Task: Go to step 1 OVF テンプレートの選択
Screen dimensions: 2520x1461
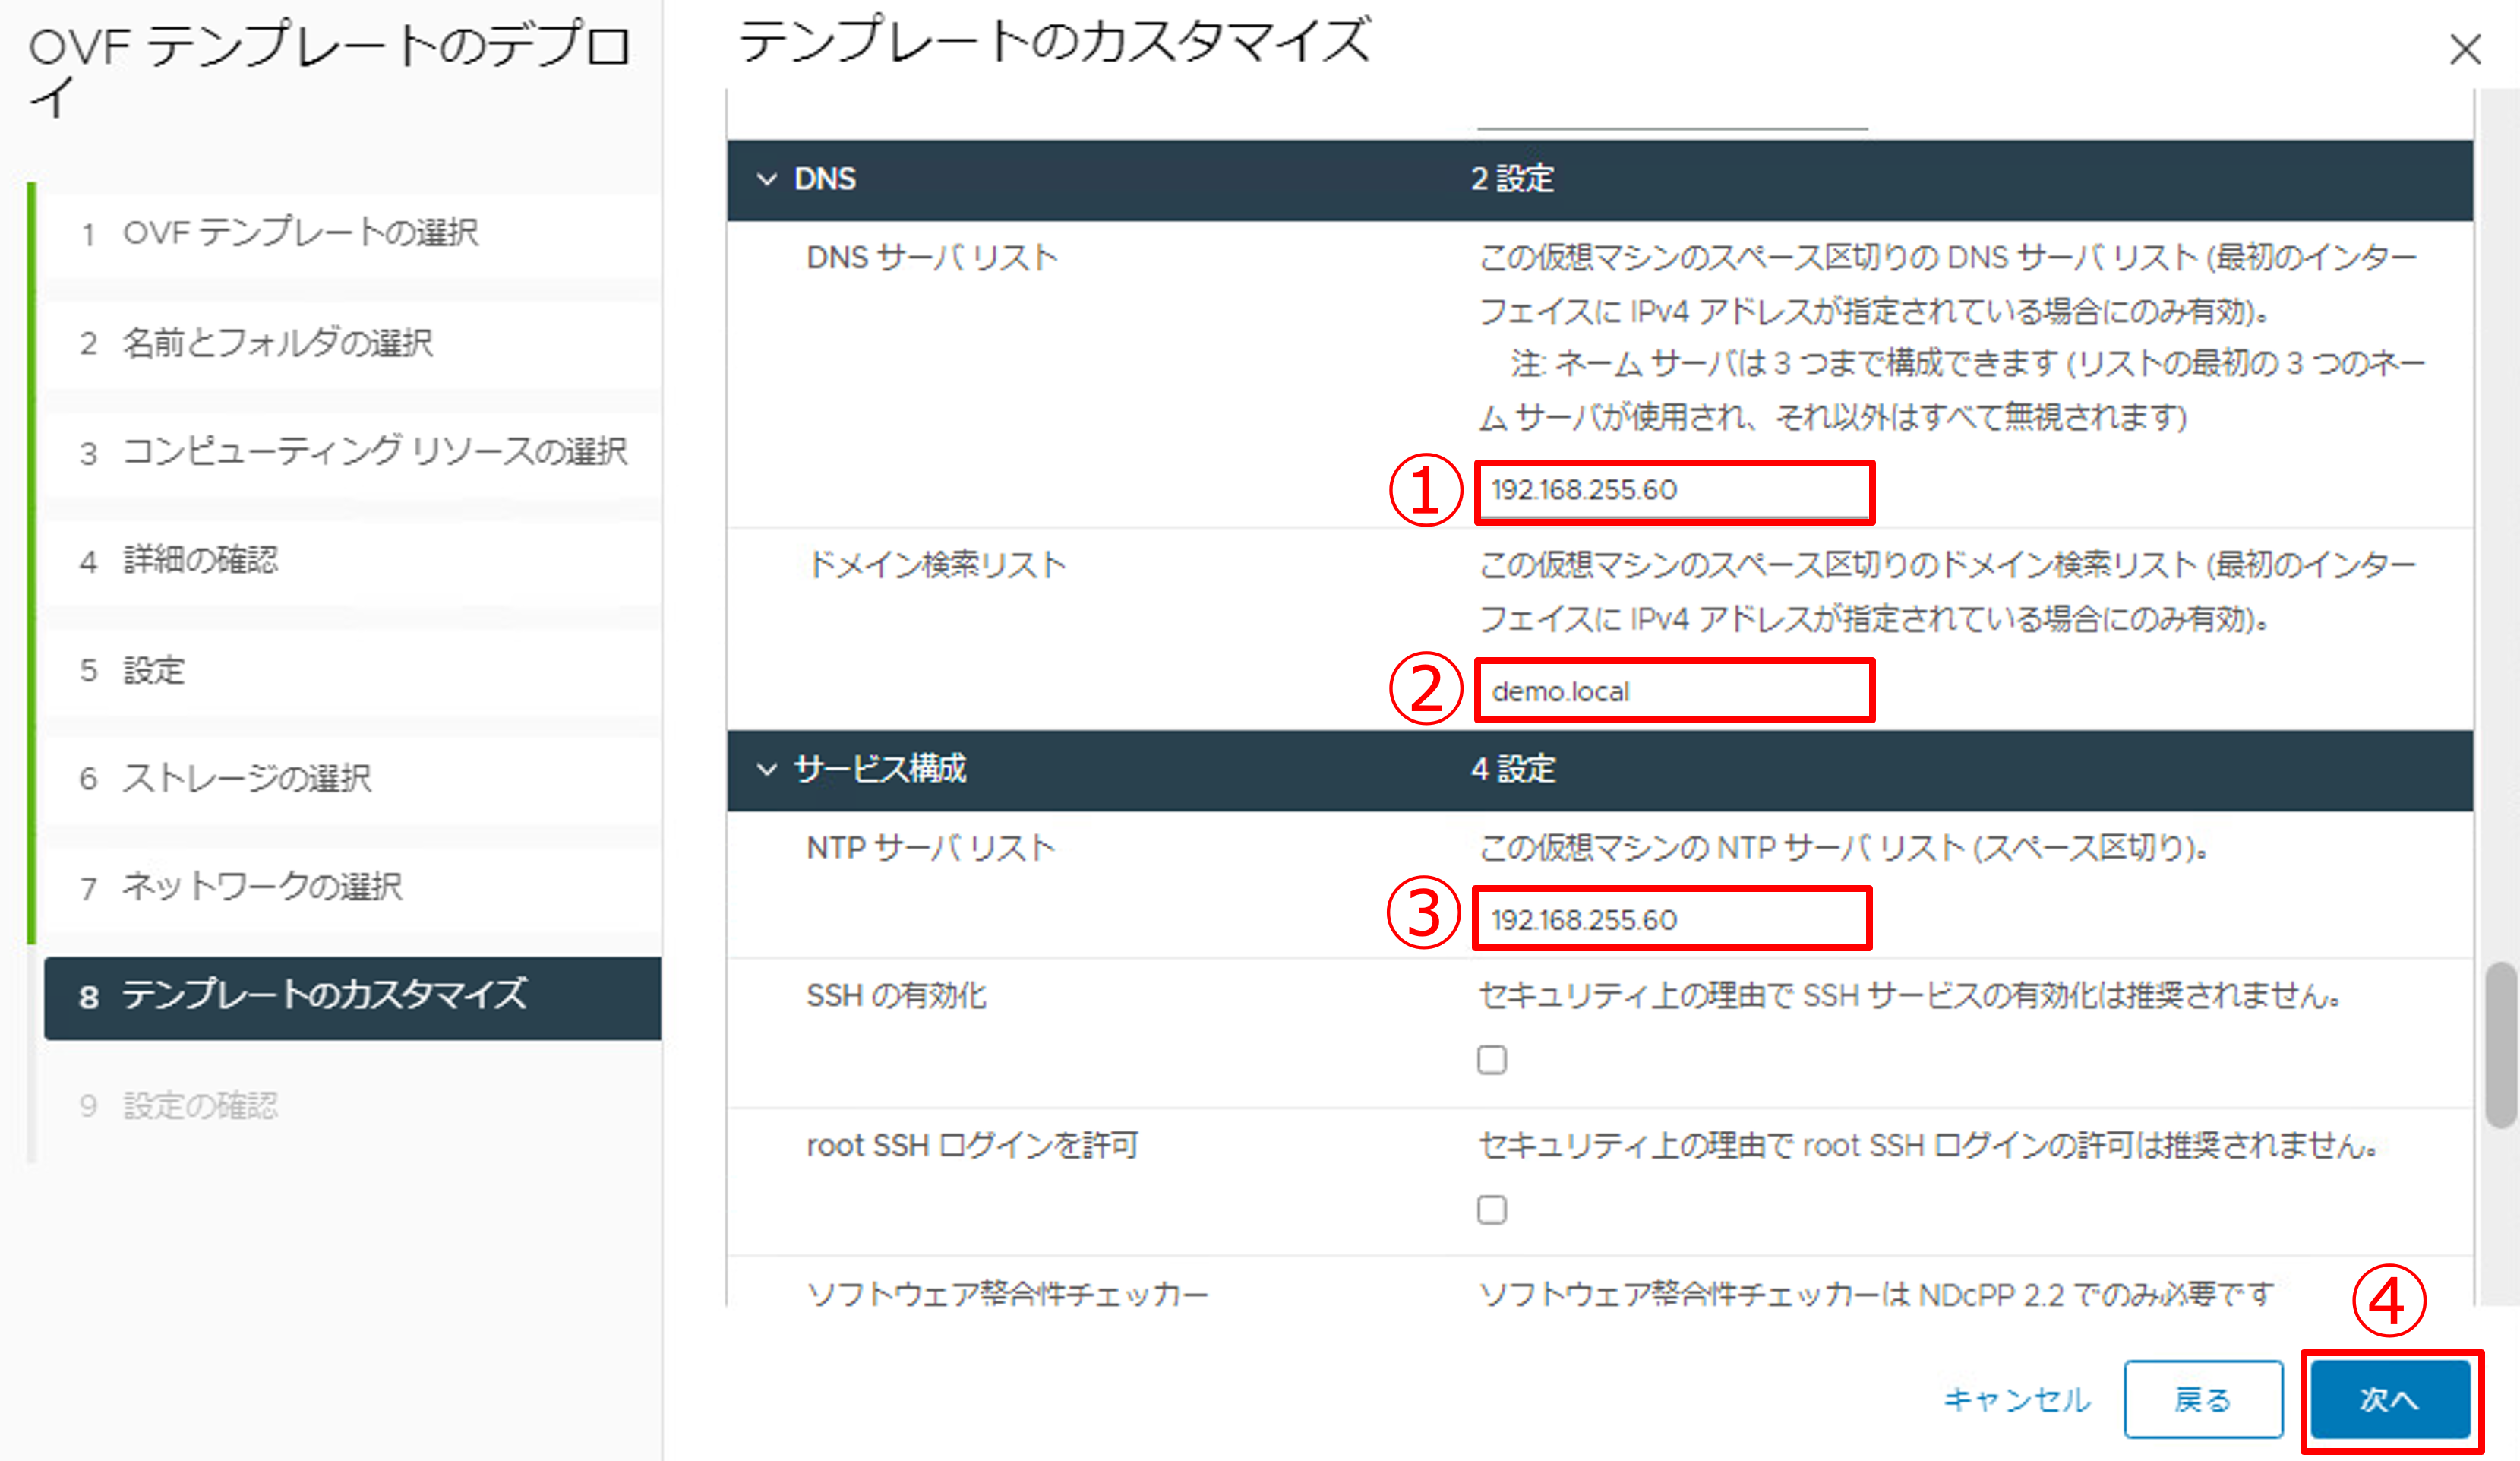Action: point(300,233)
